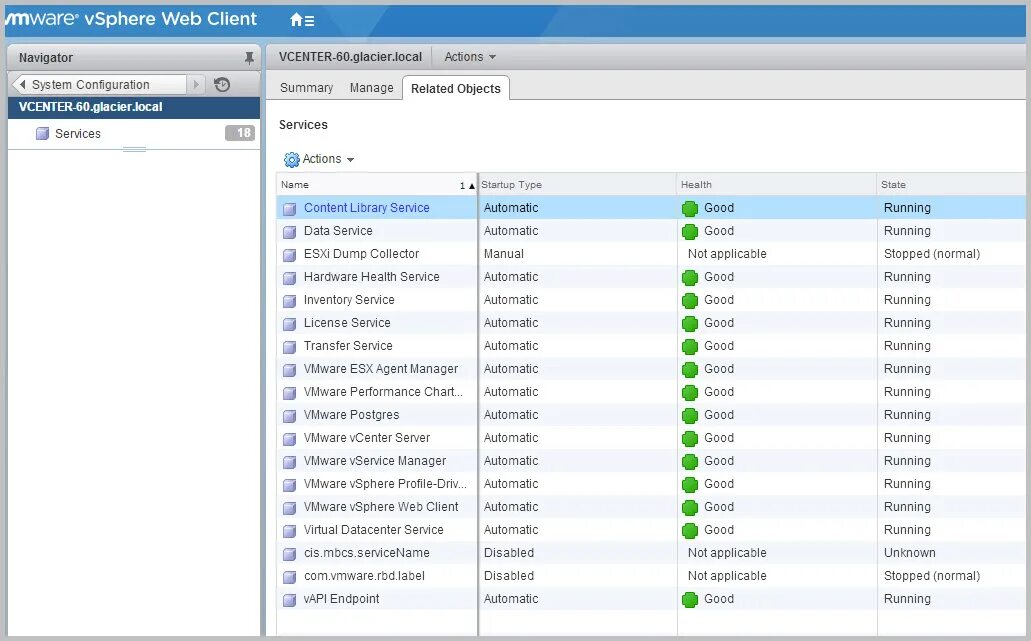Click the Hardware Health Service icon
1031x641 pixels.
pos(289,278)
